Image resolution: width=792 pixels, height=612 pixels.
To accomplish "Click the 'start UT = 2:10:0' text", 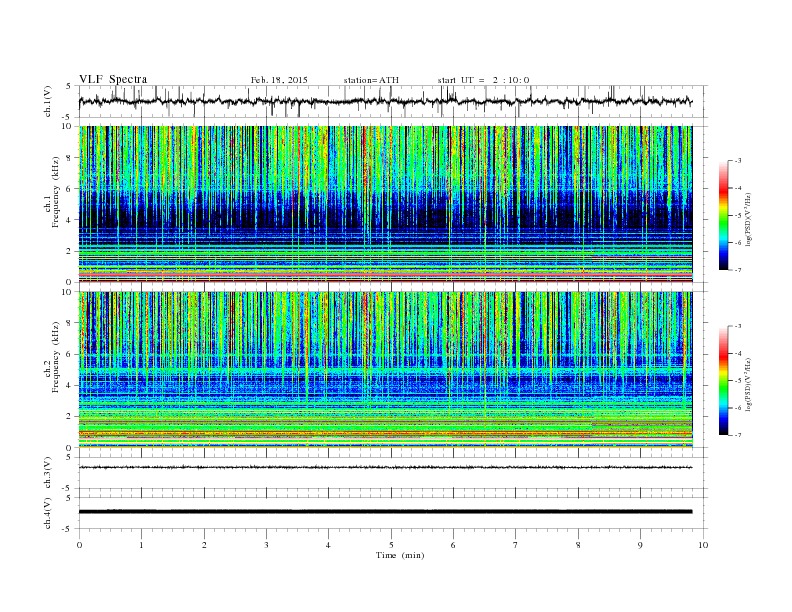I will 483,80.
